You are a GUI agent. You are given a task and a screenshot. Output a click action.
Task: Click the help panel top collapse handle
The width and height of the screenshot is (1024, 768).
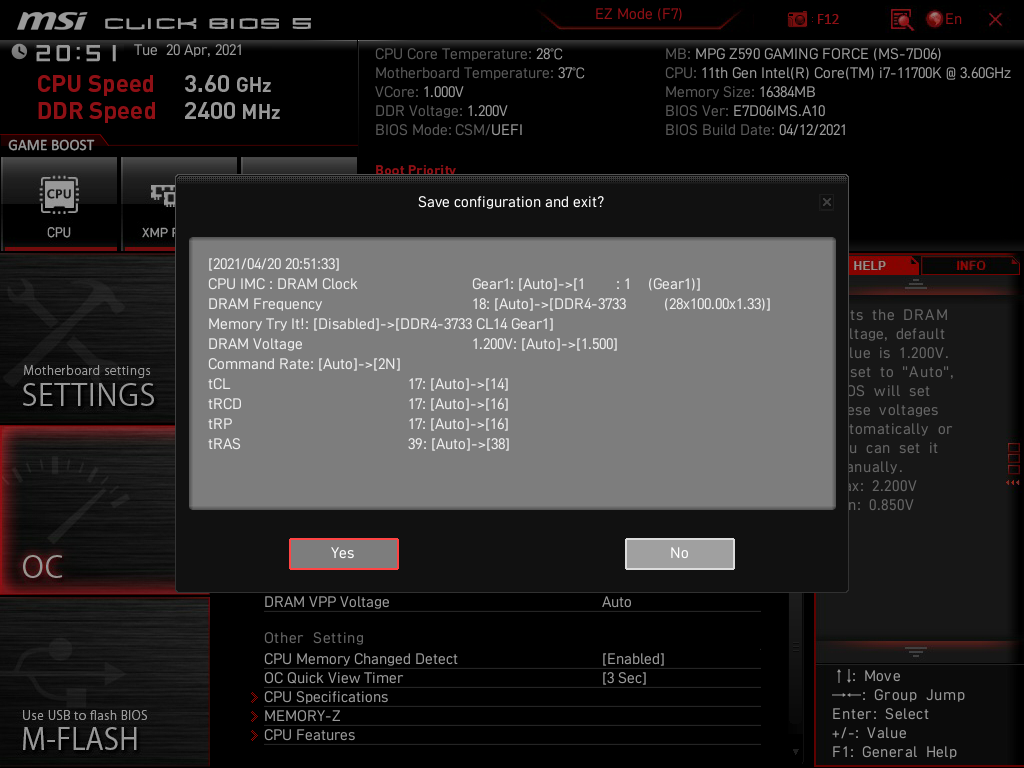coord(916,283)
